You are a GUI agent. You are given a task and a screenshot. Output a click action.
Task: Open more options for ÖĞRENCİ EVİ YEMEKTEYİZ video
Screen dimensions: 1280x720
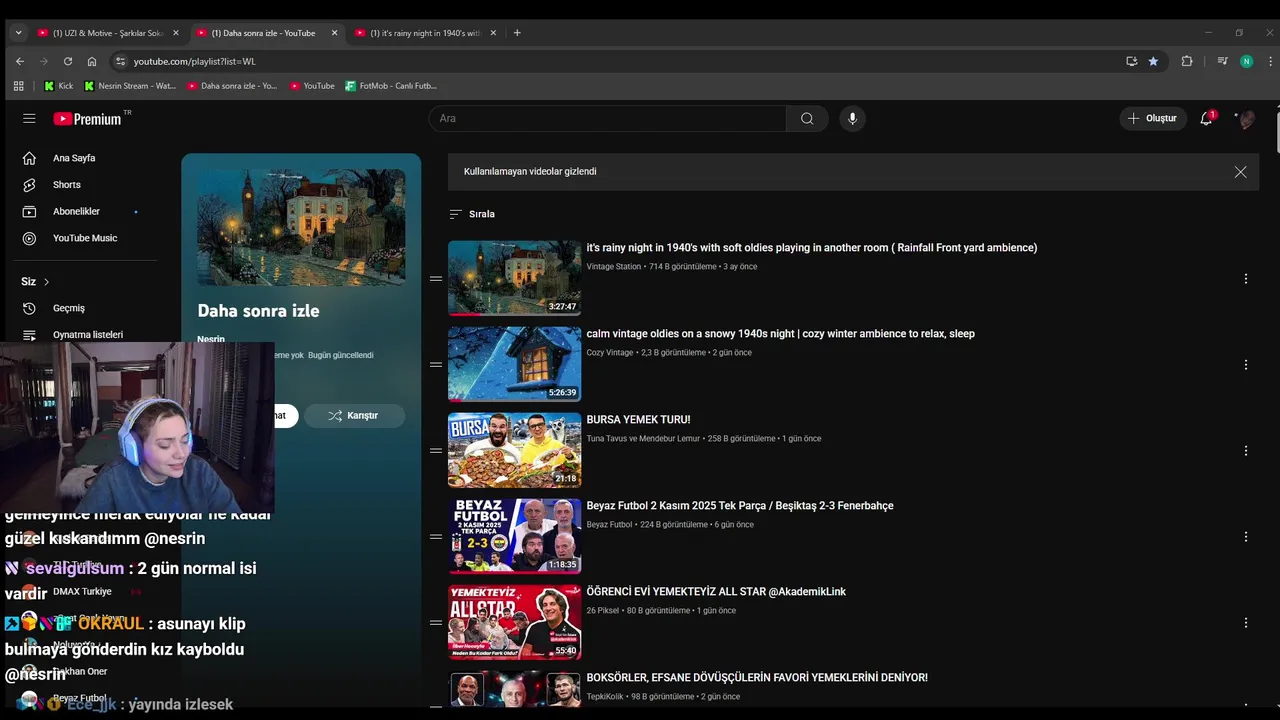(x=1245, y=623)
